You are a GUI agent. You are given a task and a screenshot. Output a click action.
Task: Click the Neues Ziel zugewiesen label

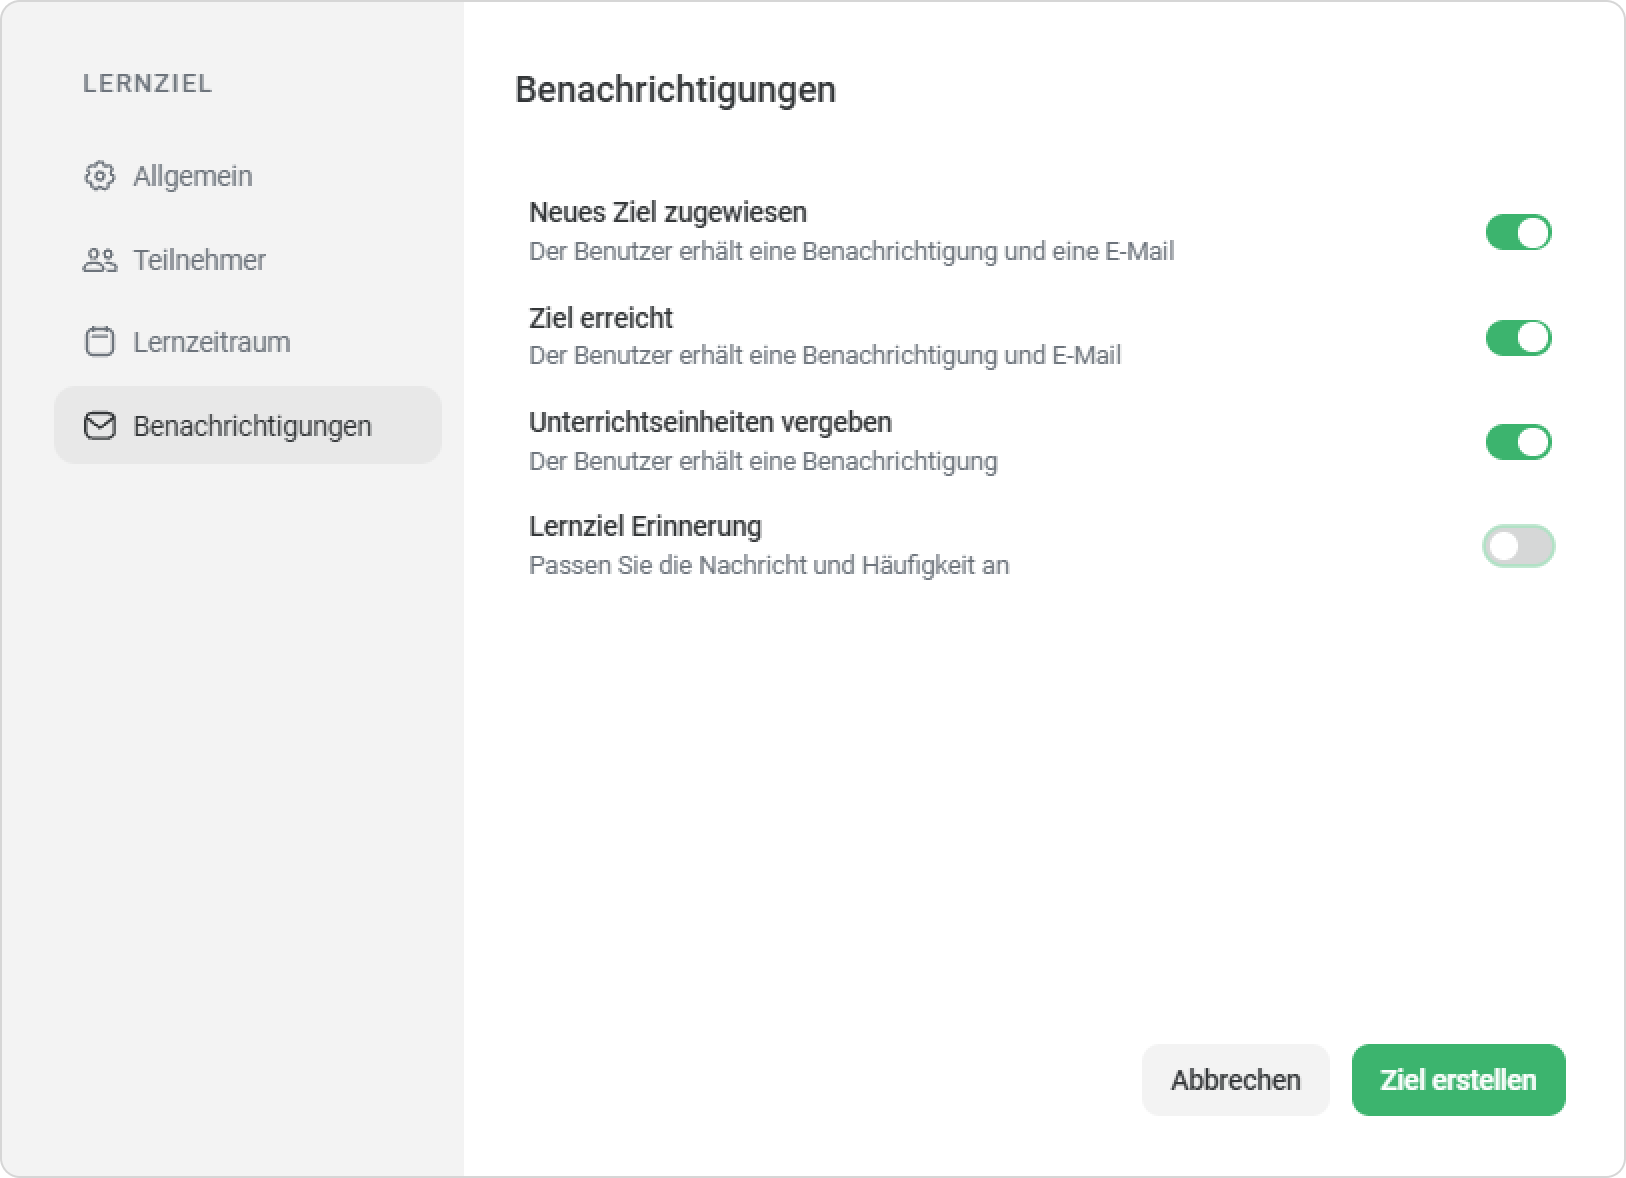[x=667, y=212]
